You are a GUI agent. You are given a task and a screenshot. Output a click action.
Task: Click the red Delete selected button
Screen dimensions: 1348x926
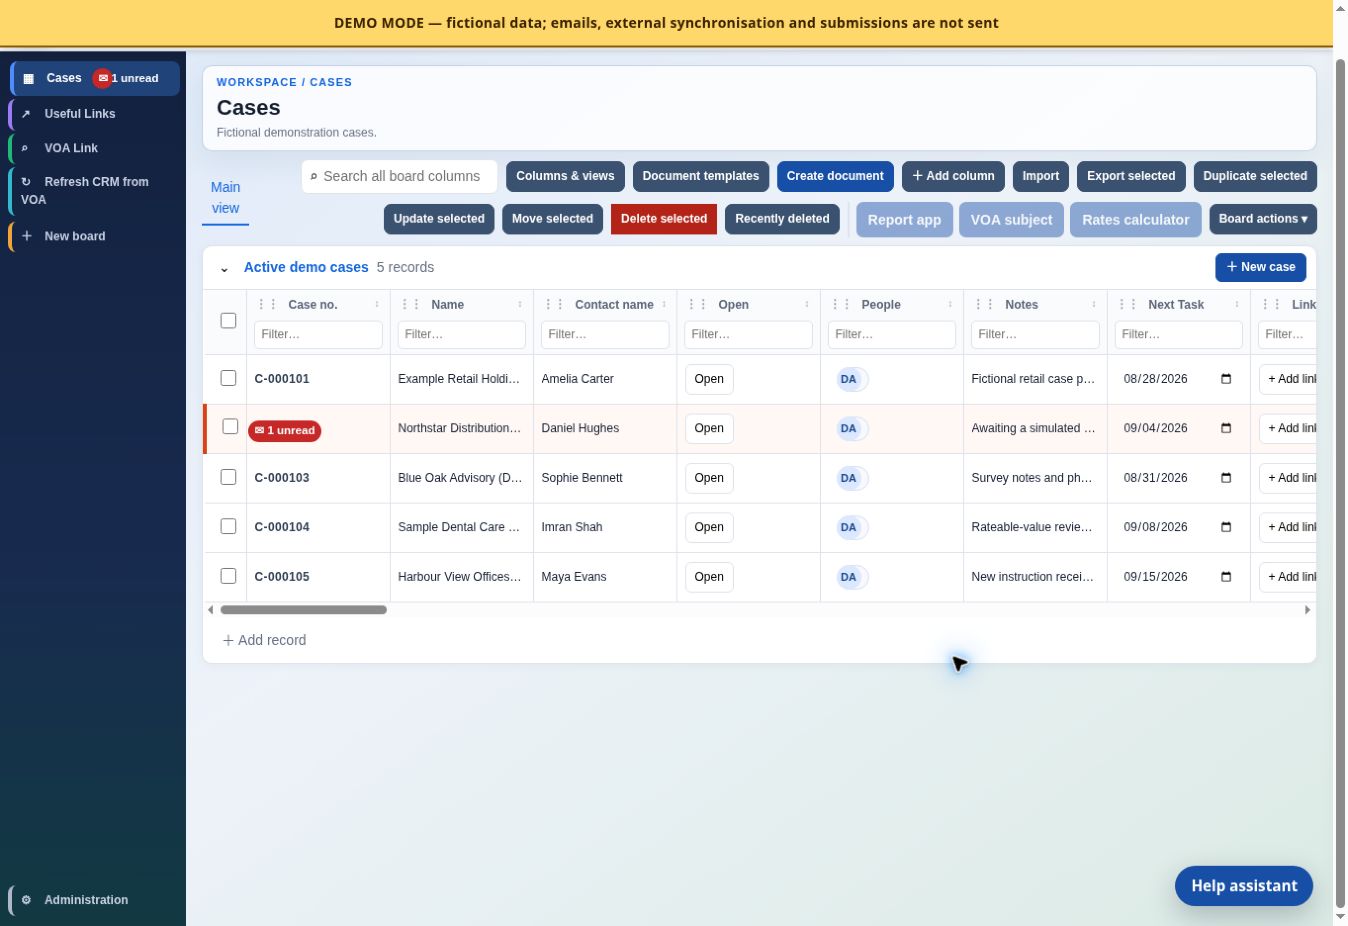click(x=664, y=219)
